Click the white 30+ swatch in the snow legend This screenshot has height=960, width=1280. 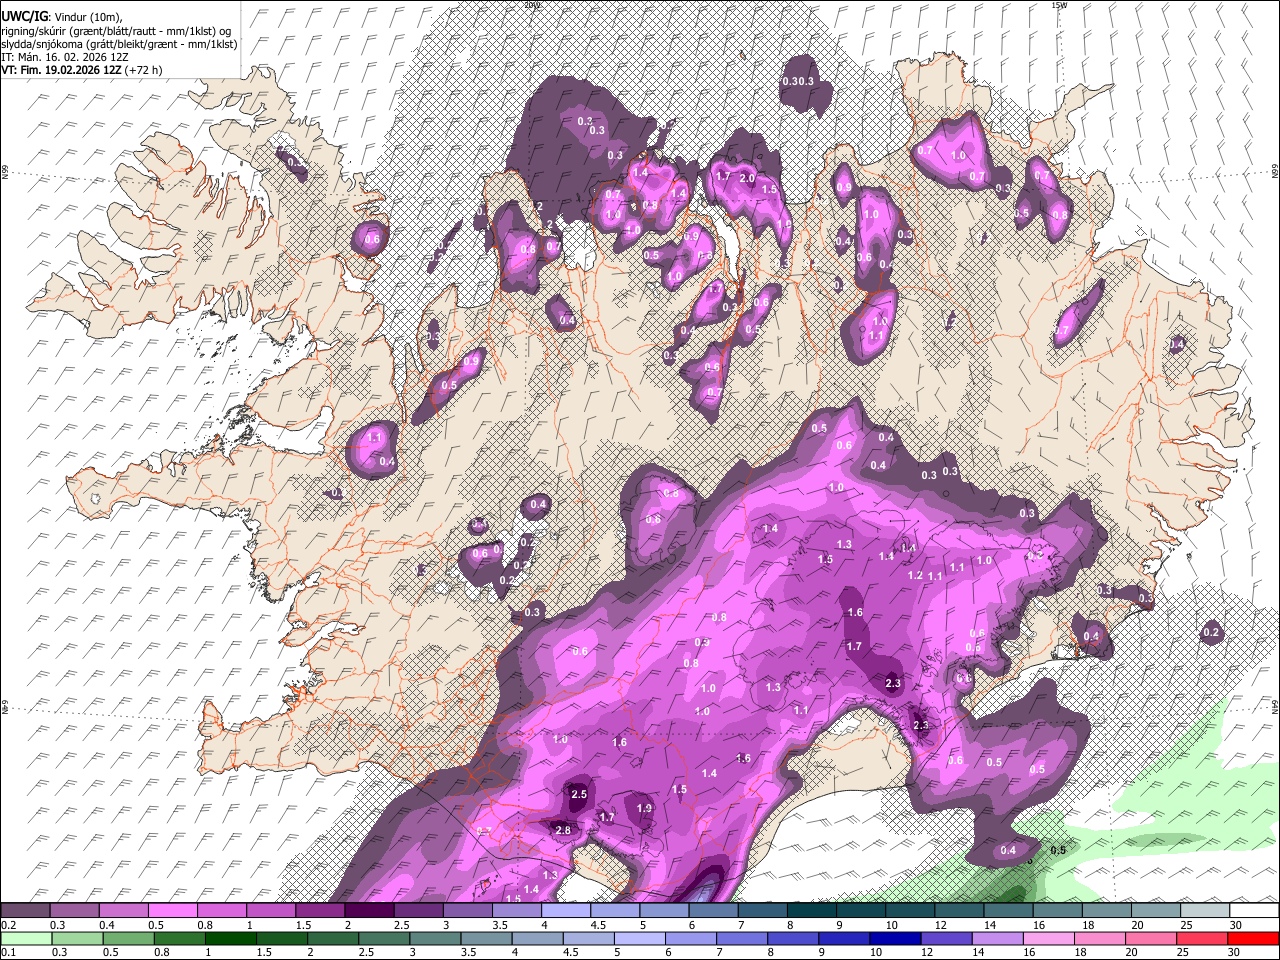(x=1254, y=911)
